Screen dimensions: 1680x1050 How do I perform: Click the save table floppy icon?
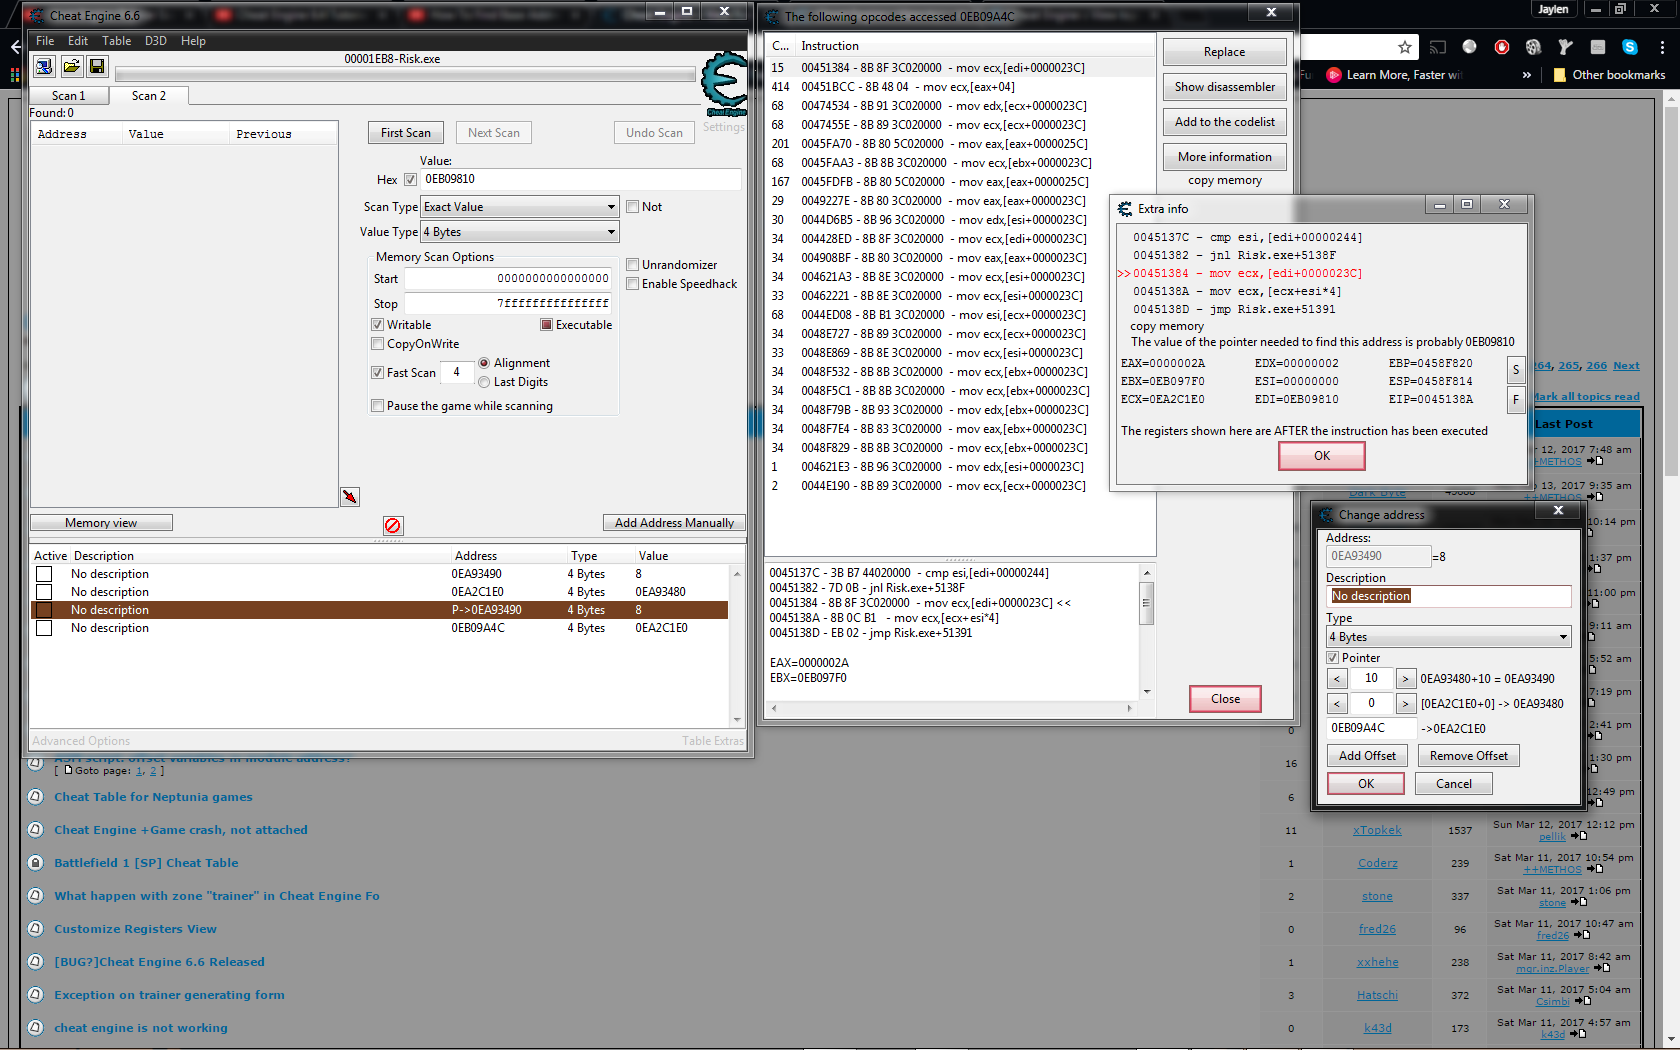pyautogui.click(x=97, y=66)
